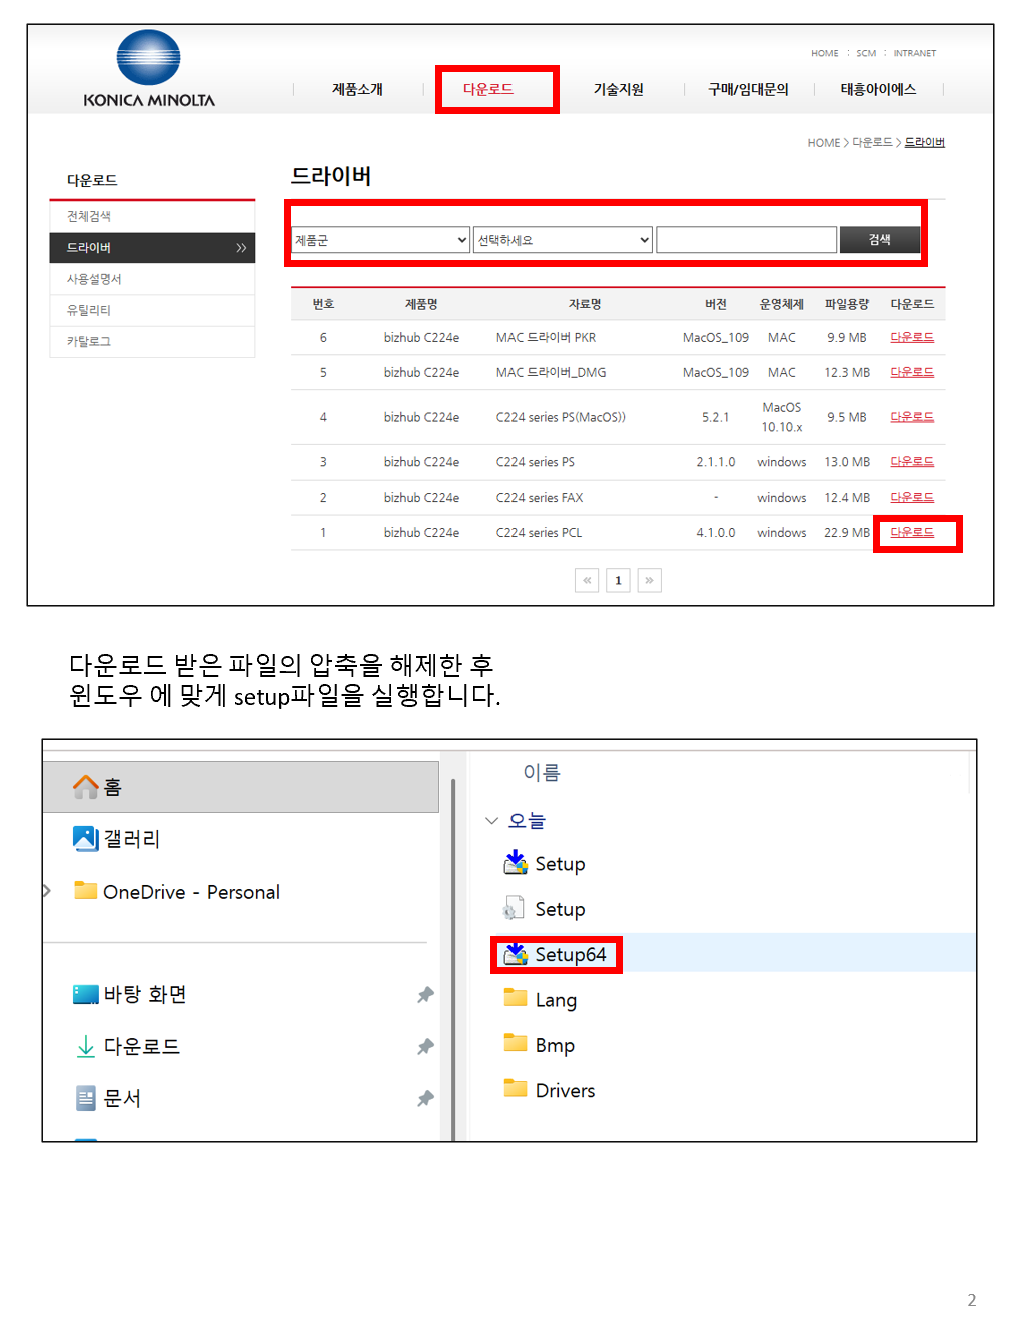The image size is (1024, 1324).
Task: Open 바탕 화면 in quick access
Action: click(x=144, y=994)
